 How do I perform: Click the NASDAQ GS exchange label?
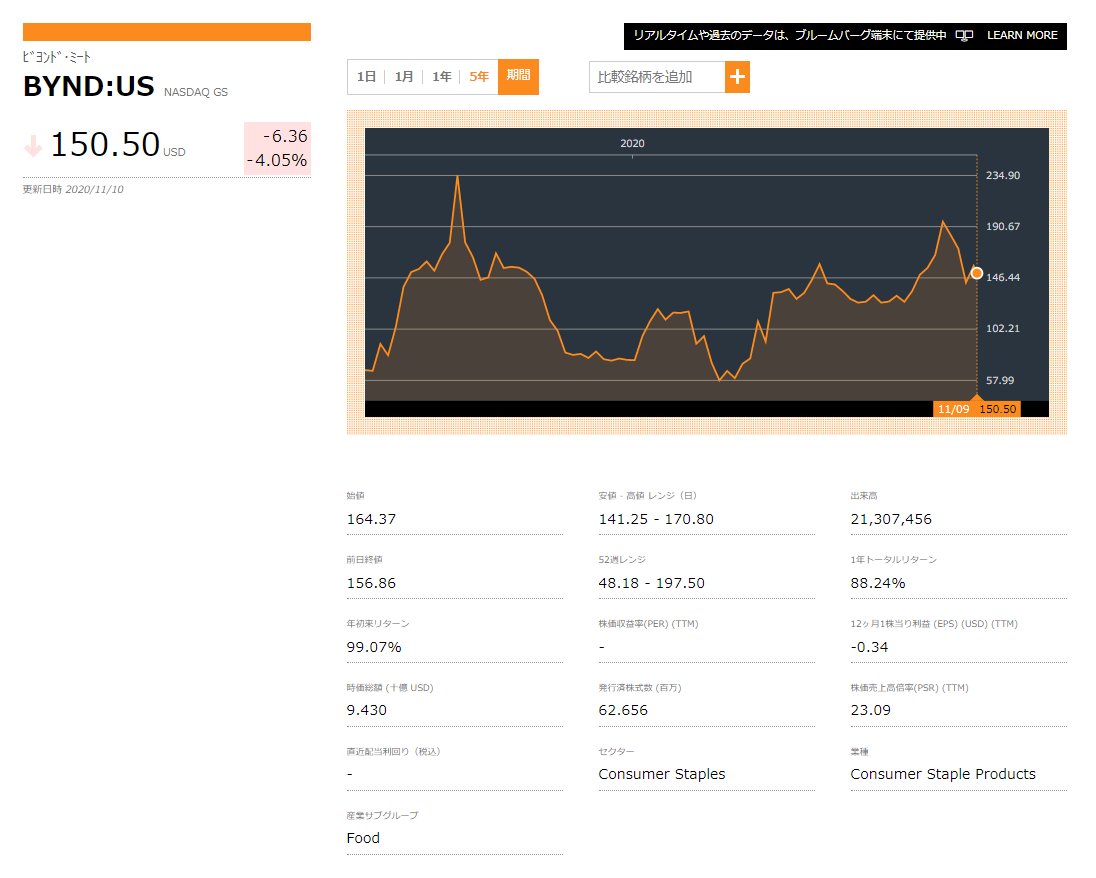[x=196, y=92]
